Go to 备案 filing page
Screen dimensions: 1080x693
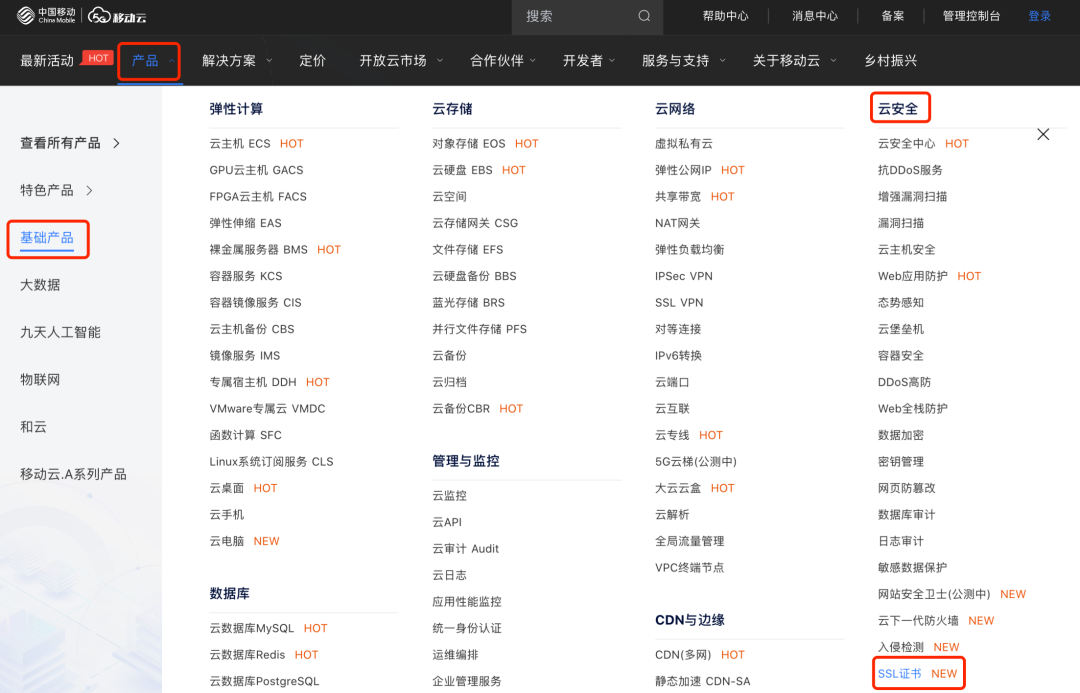tap(893, 16)
